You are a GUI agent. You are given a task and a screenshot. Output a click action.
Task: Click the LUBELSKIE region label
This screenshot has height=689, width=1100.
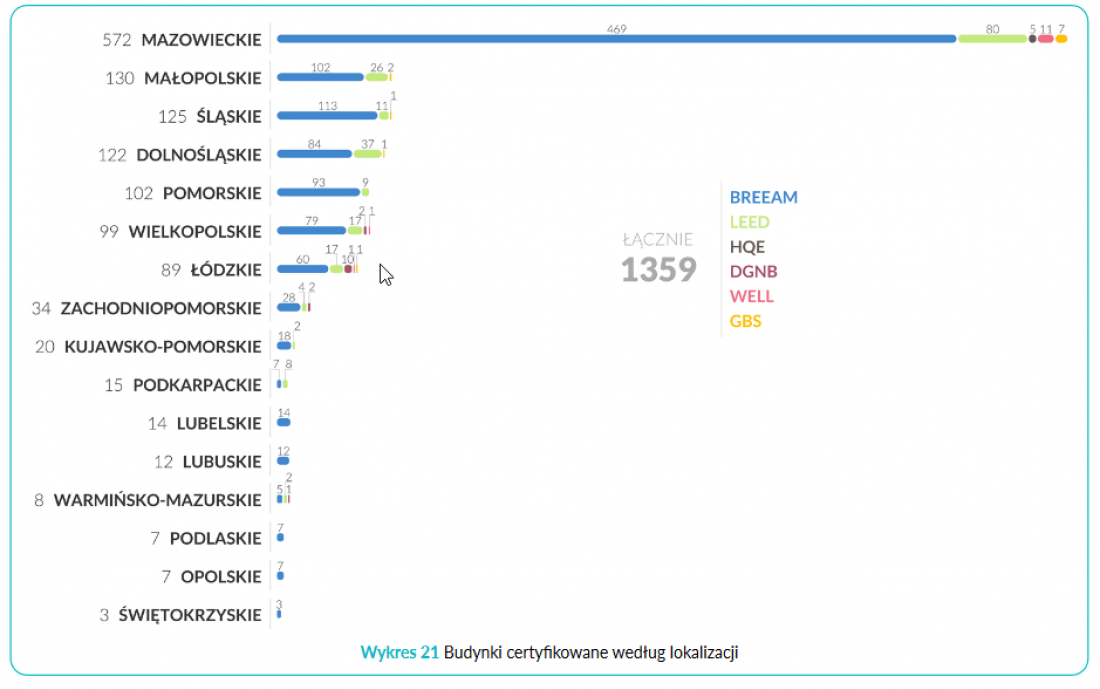pyautogui.click(x=219, y=423)
